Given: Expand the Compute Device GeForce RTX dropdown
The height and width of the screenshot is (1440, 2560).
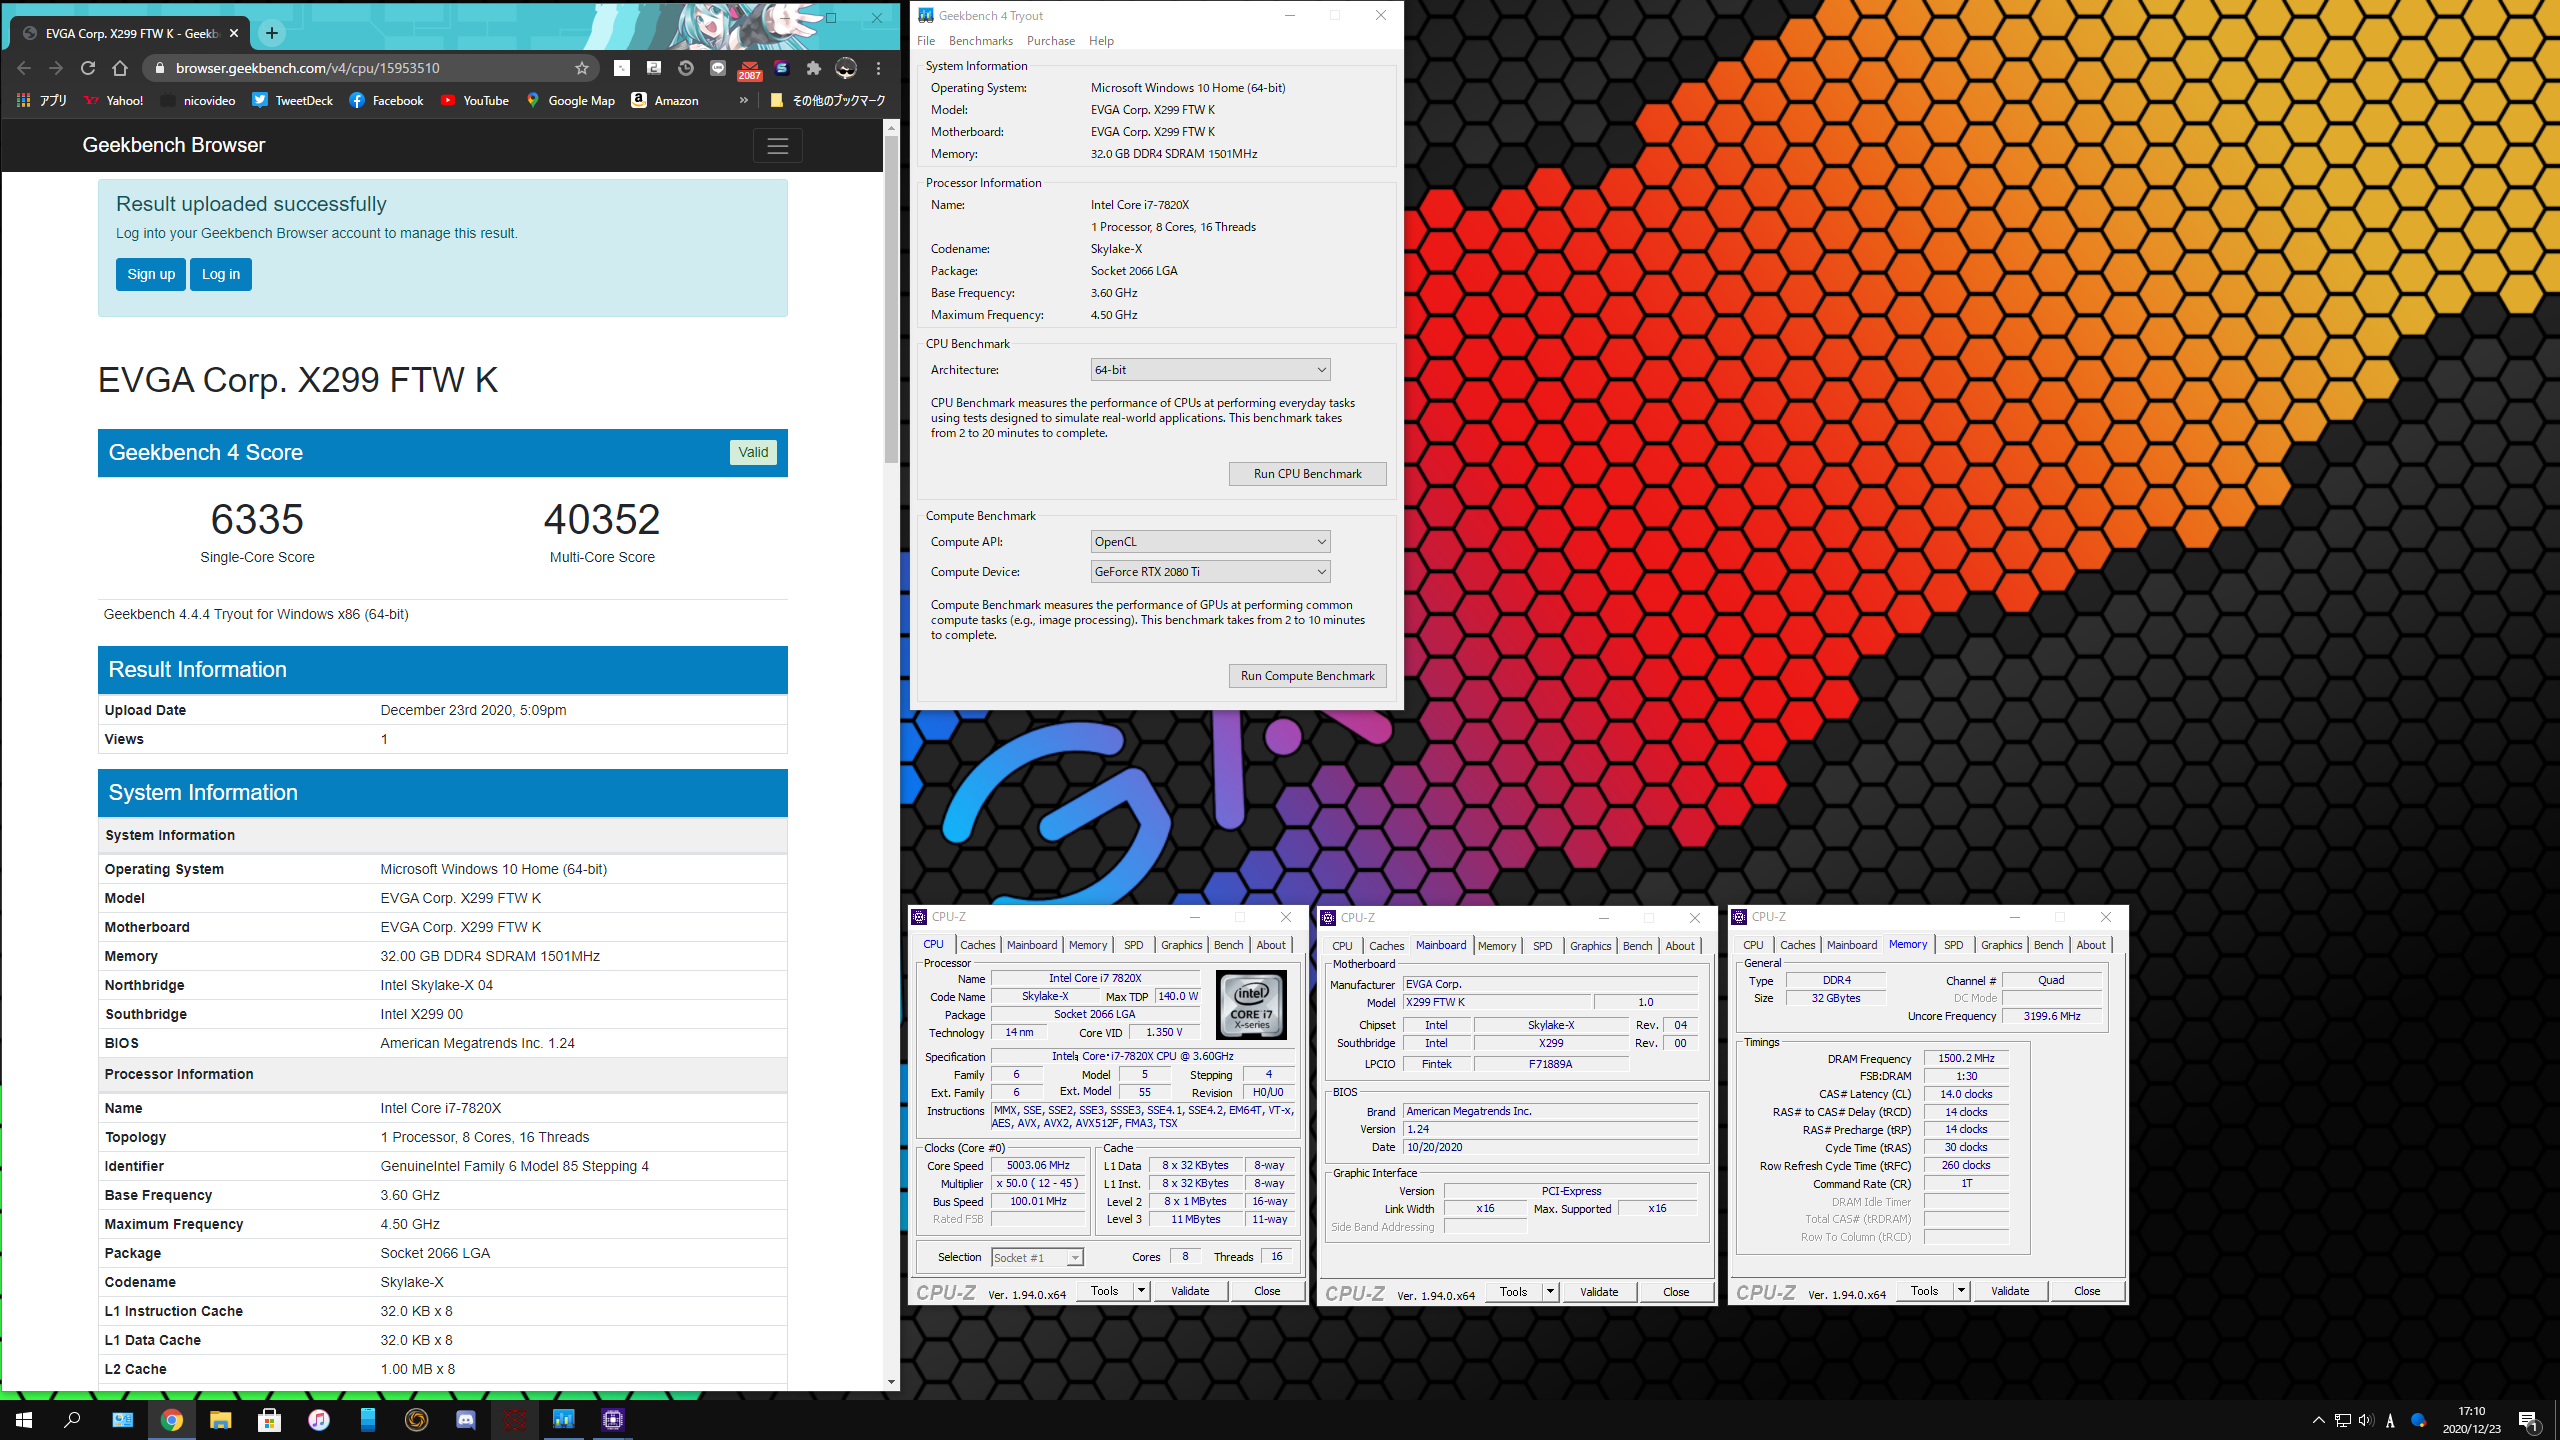Looking at the screenshot, I should 1210,572.
